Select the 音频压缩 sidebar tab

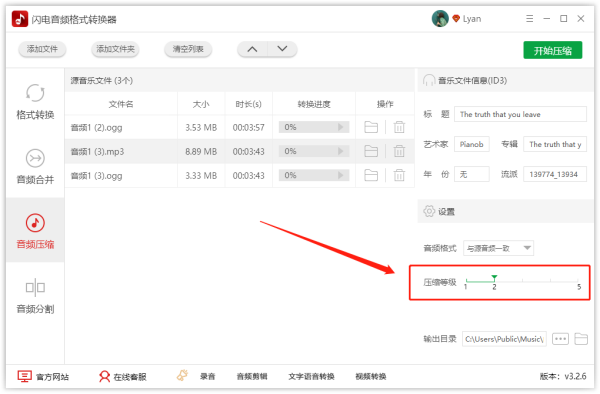pos(35,231)
